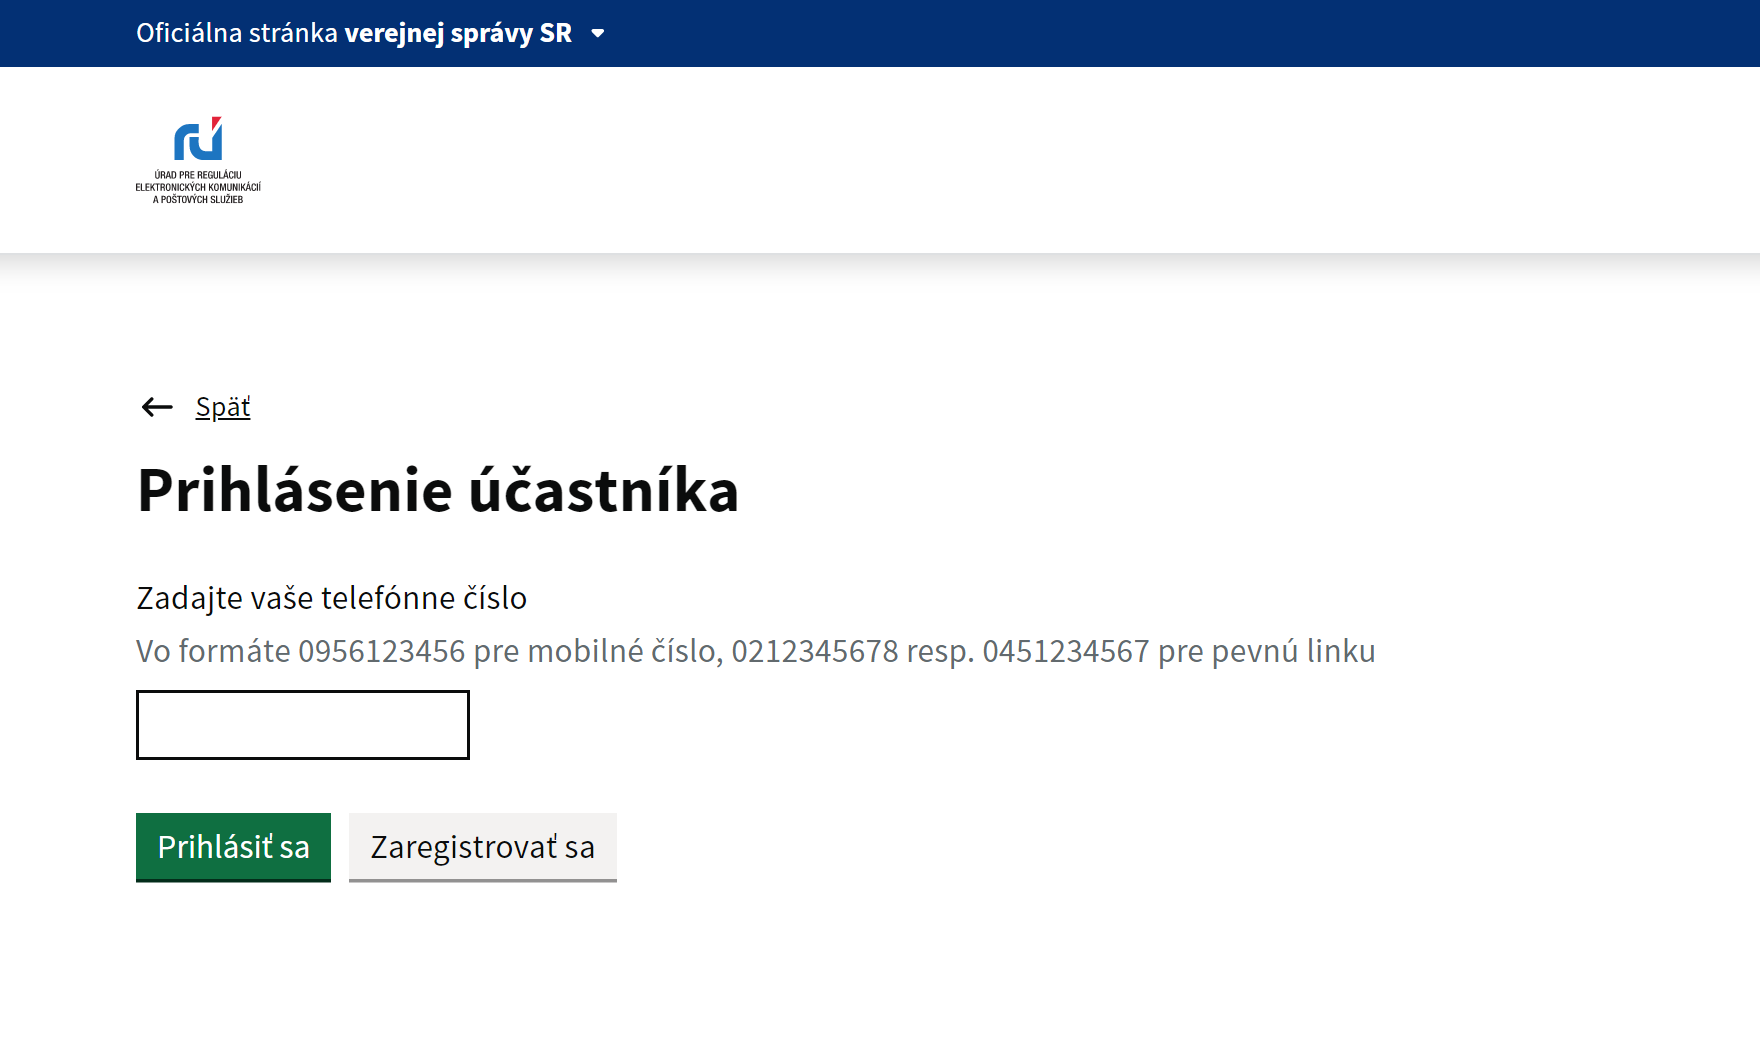Click the word 'účastníka' in the heading
Viewport: 1760px width, 1053px height.
coord(603,491)
